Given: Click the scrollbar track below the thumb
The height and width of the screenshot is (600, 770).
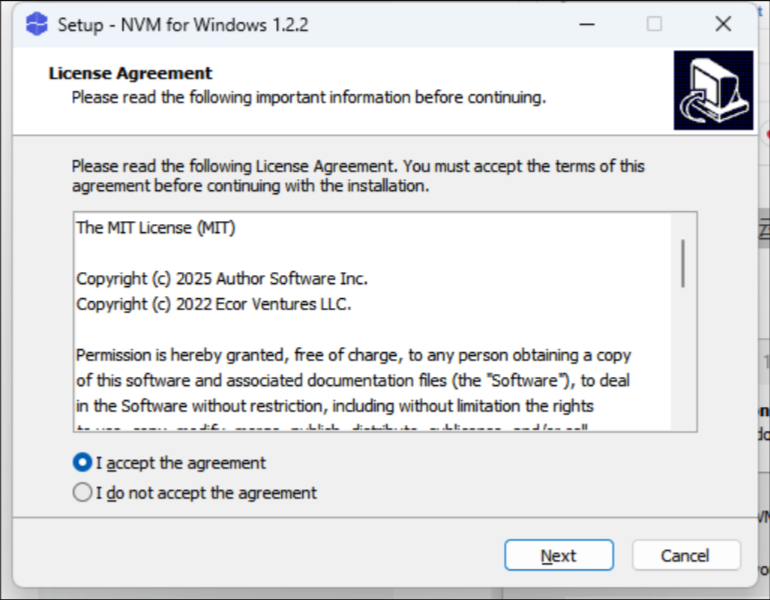Looking at the screenshot, I should coord(683,358).
